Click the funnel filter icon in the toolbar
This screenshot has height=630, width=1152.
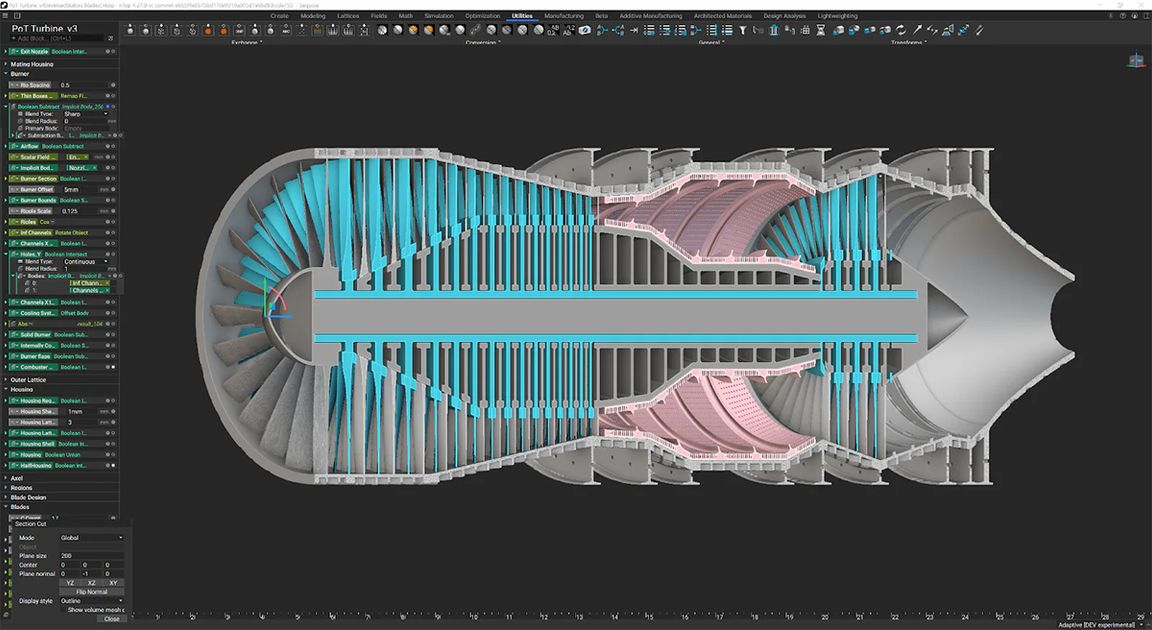pos(743,30)
